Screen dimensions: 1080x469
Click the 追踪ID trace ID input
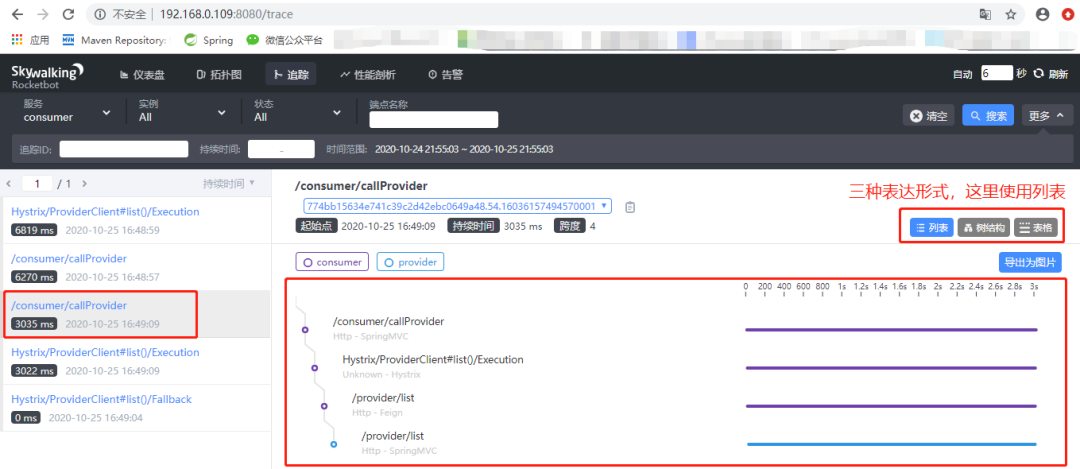[x=124, y=149]
